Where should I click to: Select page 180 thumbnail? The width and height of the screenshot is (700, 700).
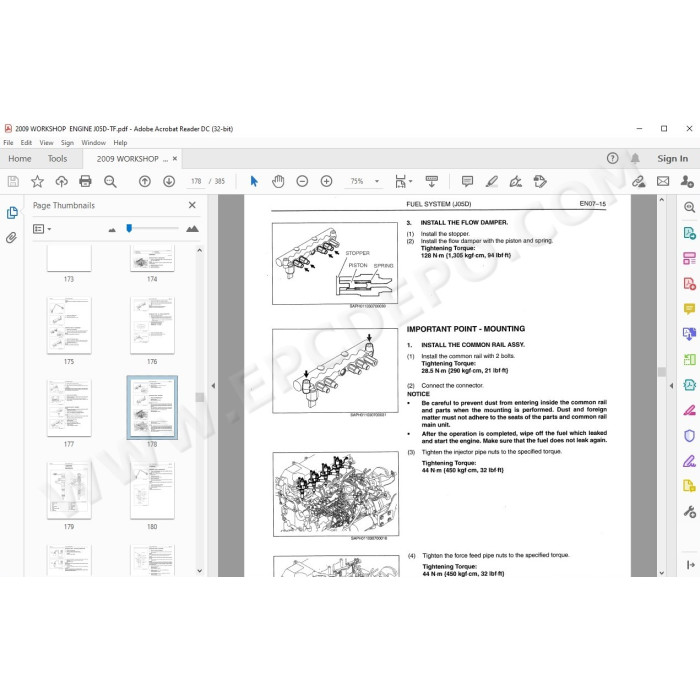click(152, 491)
